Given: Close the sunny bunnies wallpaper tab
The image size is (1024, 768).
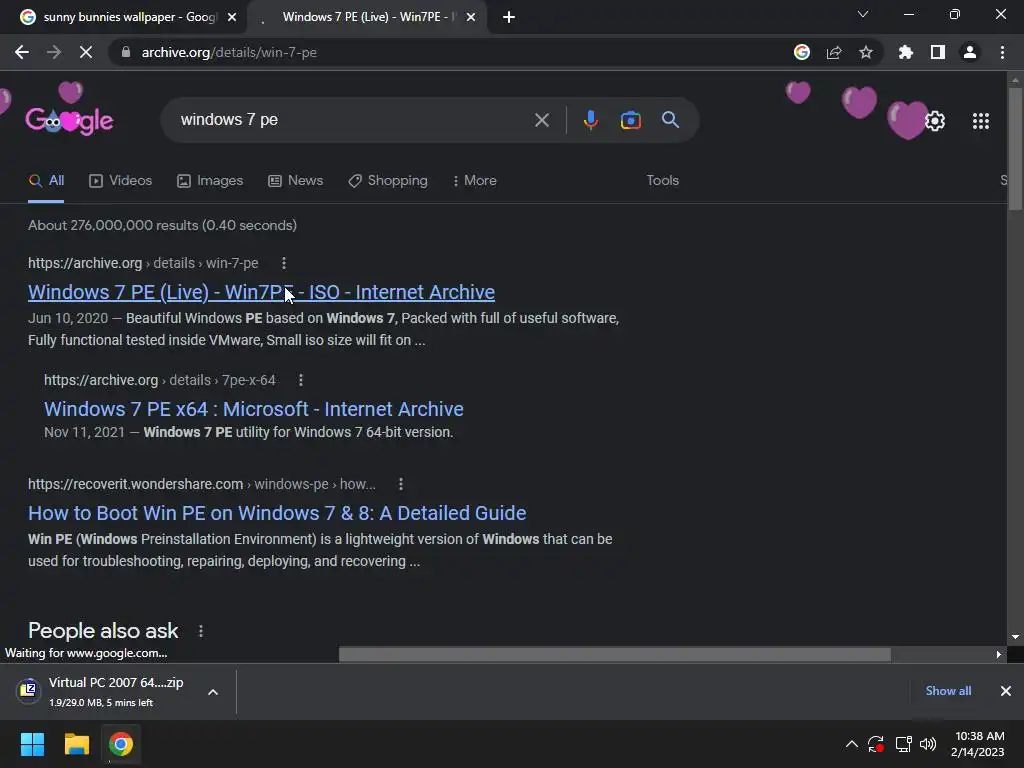Looking at the screenshot, I should click(x=232, y=17).
